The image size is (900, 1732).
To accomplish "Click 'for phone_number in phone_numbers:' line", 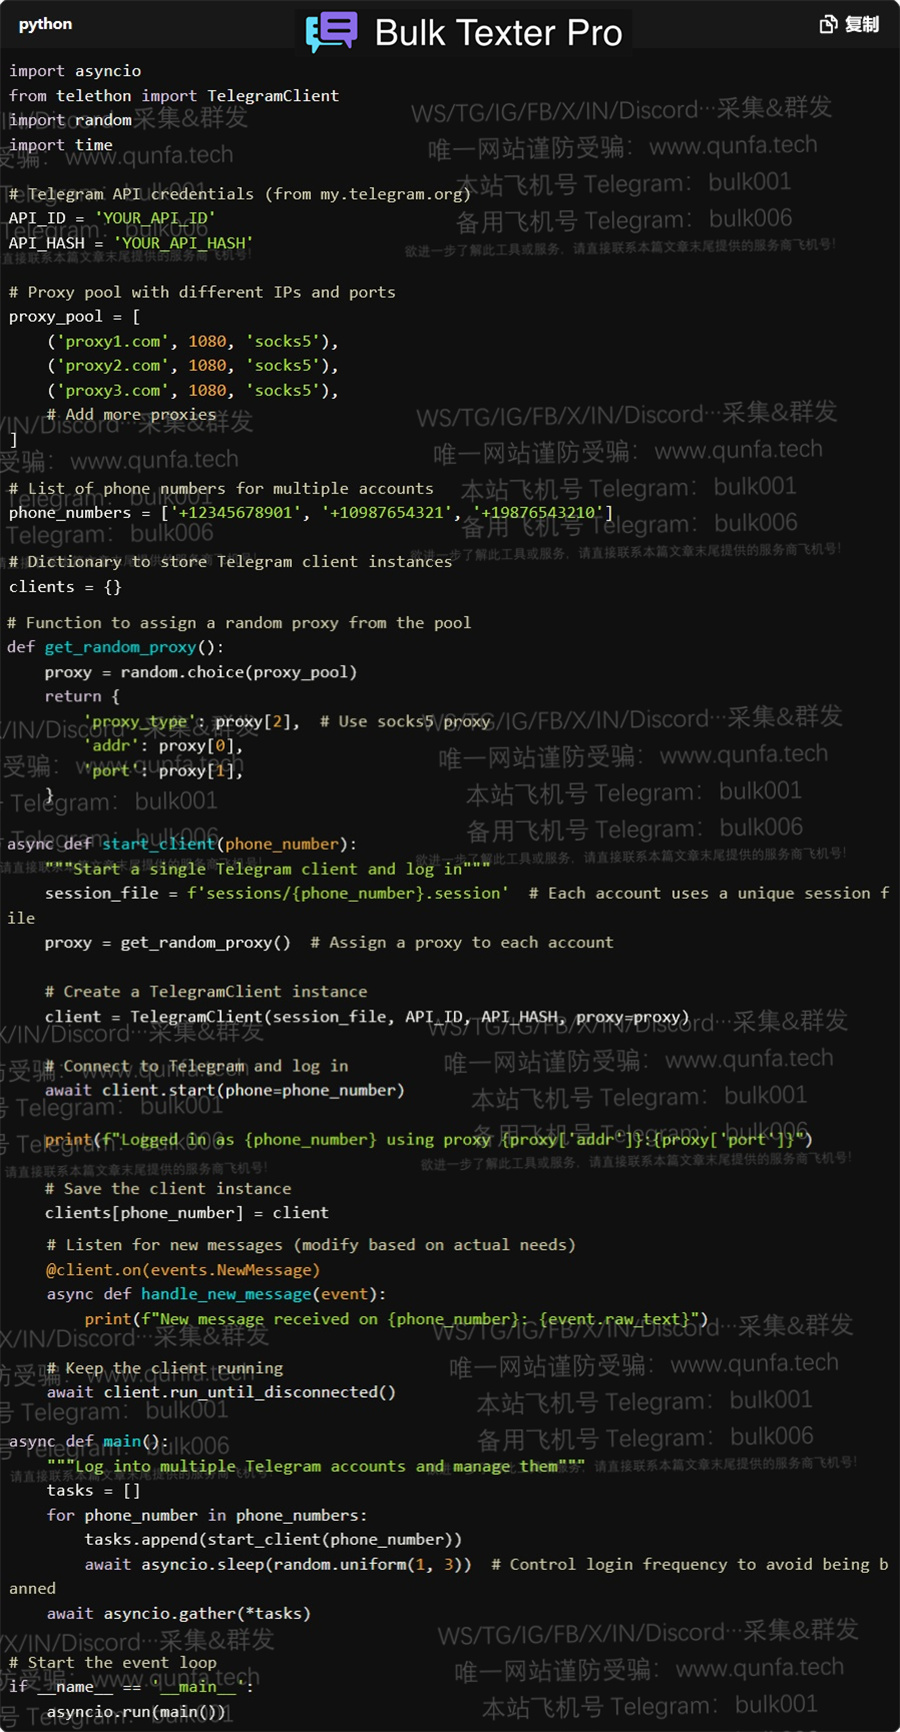I will 207,1515.
